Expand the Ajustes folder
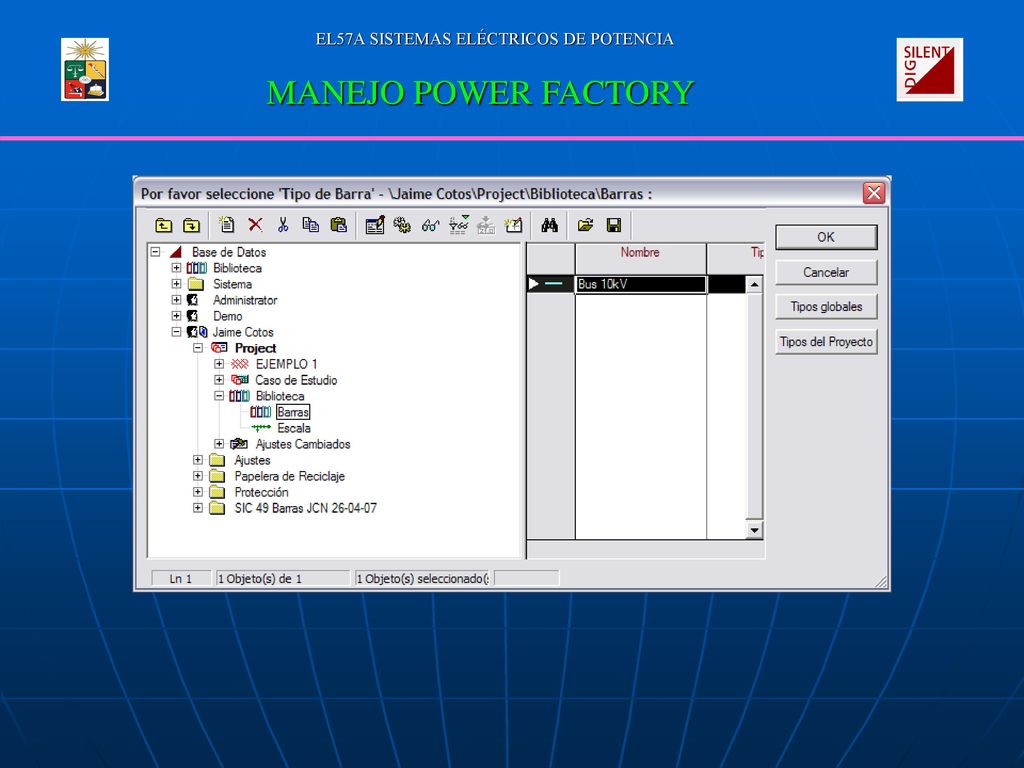 tap(198, 460)
